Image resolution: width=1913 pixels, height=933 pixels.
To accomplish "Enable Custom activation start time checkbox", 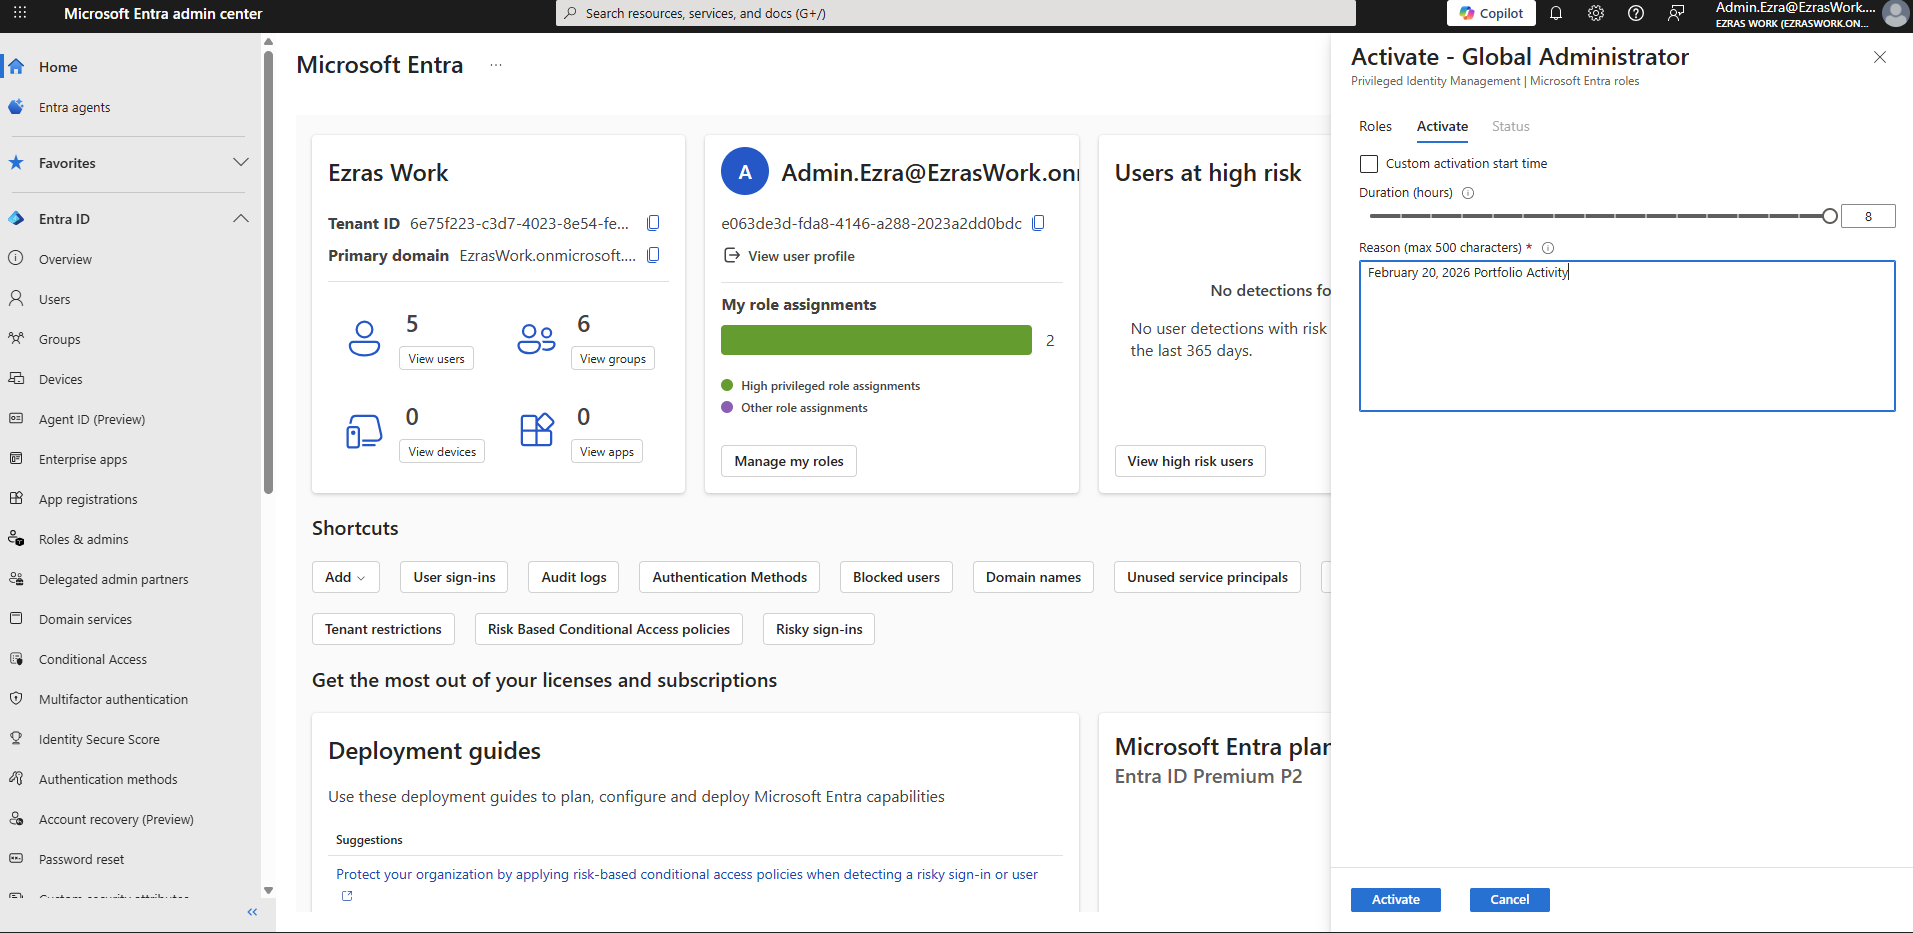I will (1369, 164).
